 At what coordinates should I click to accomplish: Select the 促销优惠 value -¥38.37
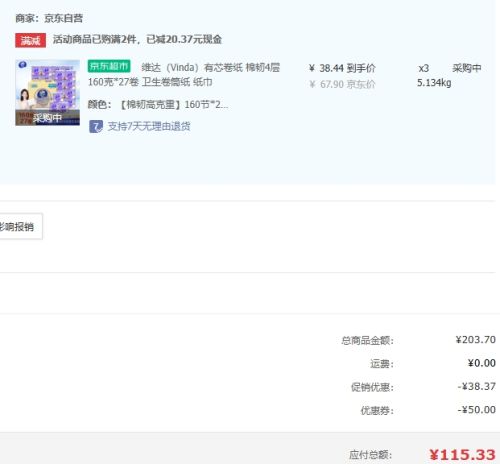pos(477,386)
